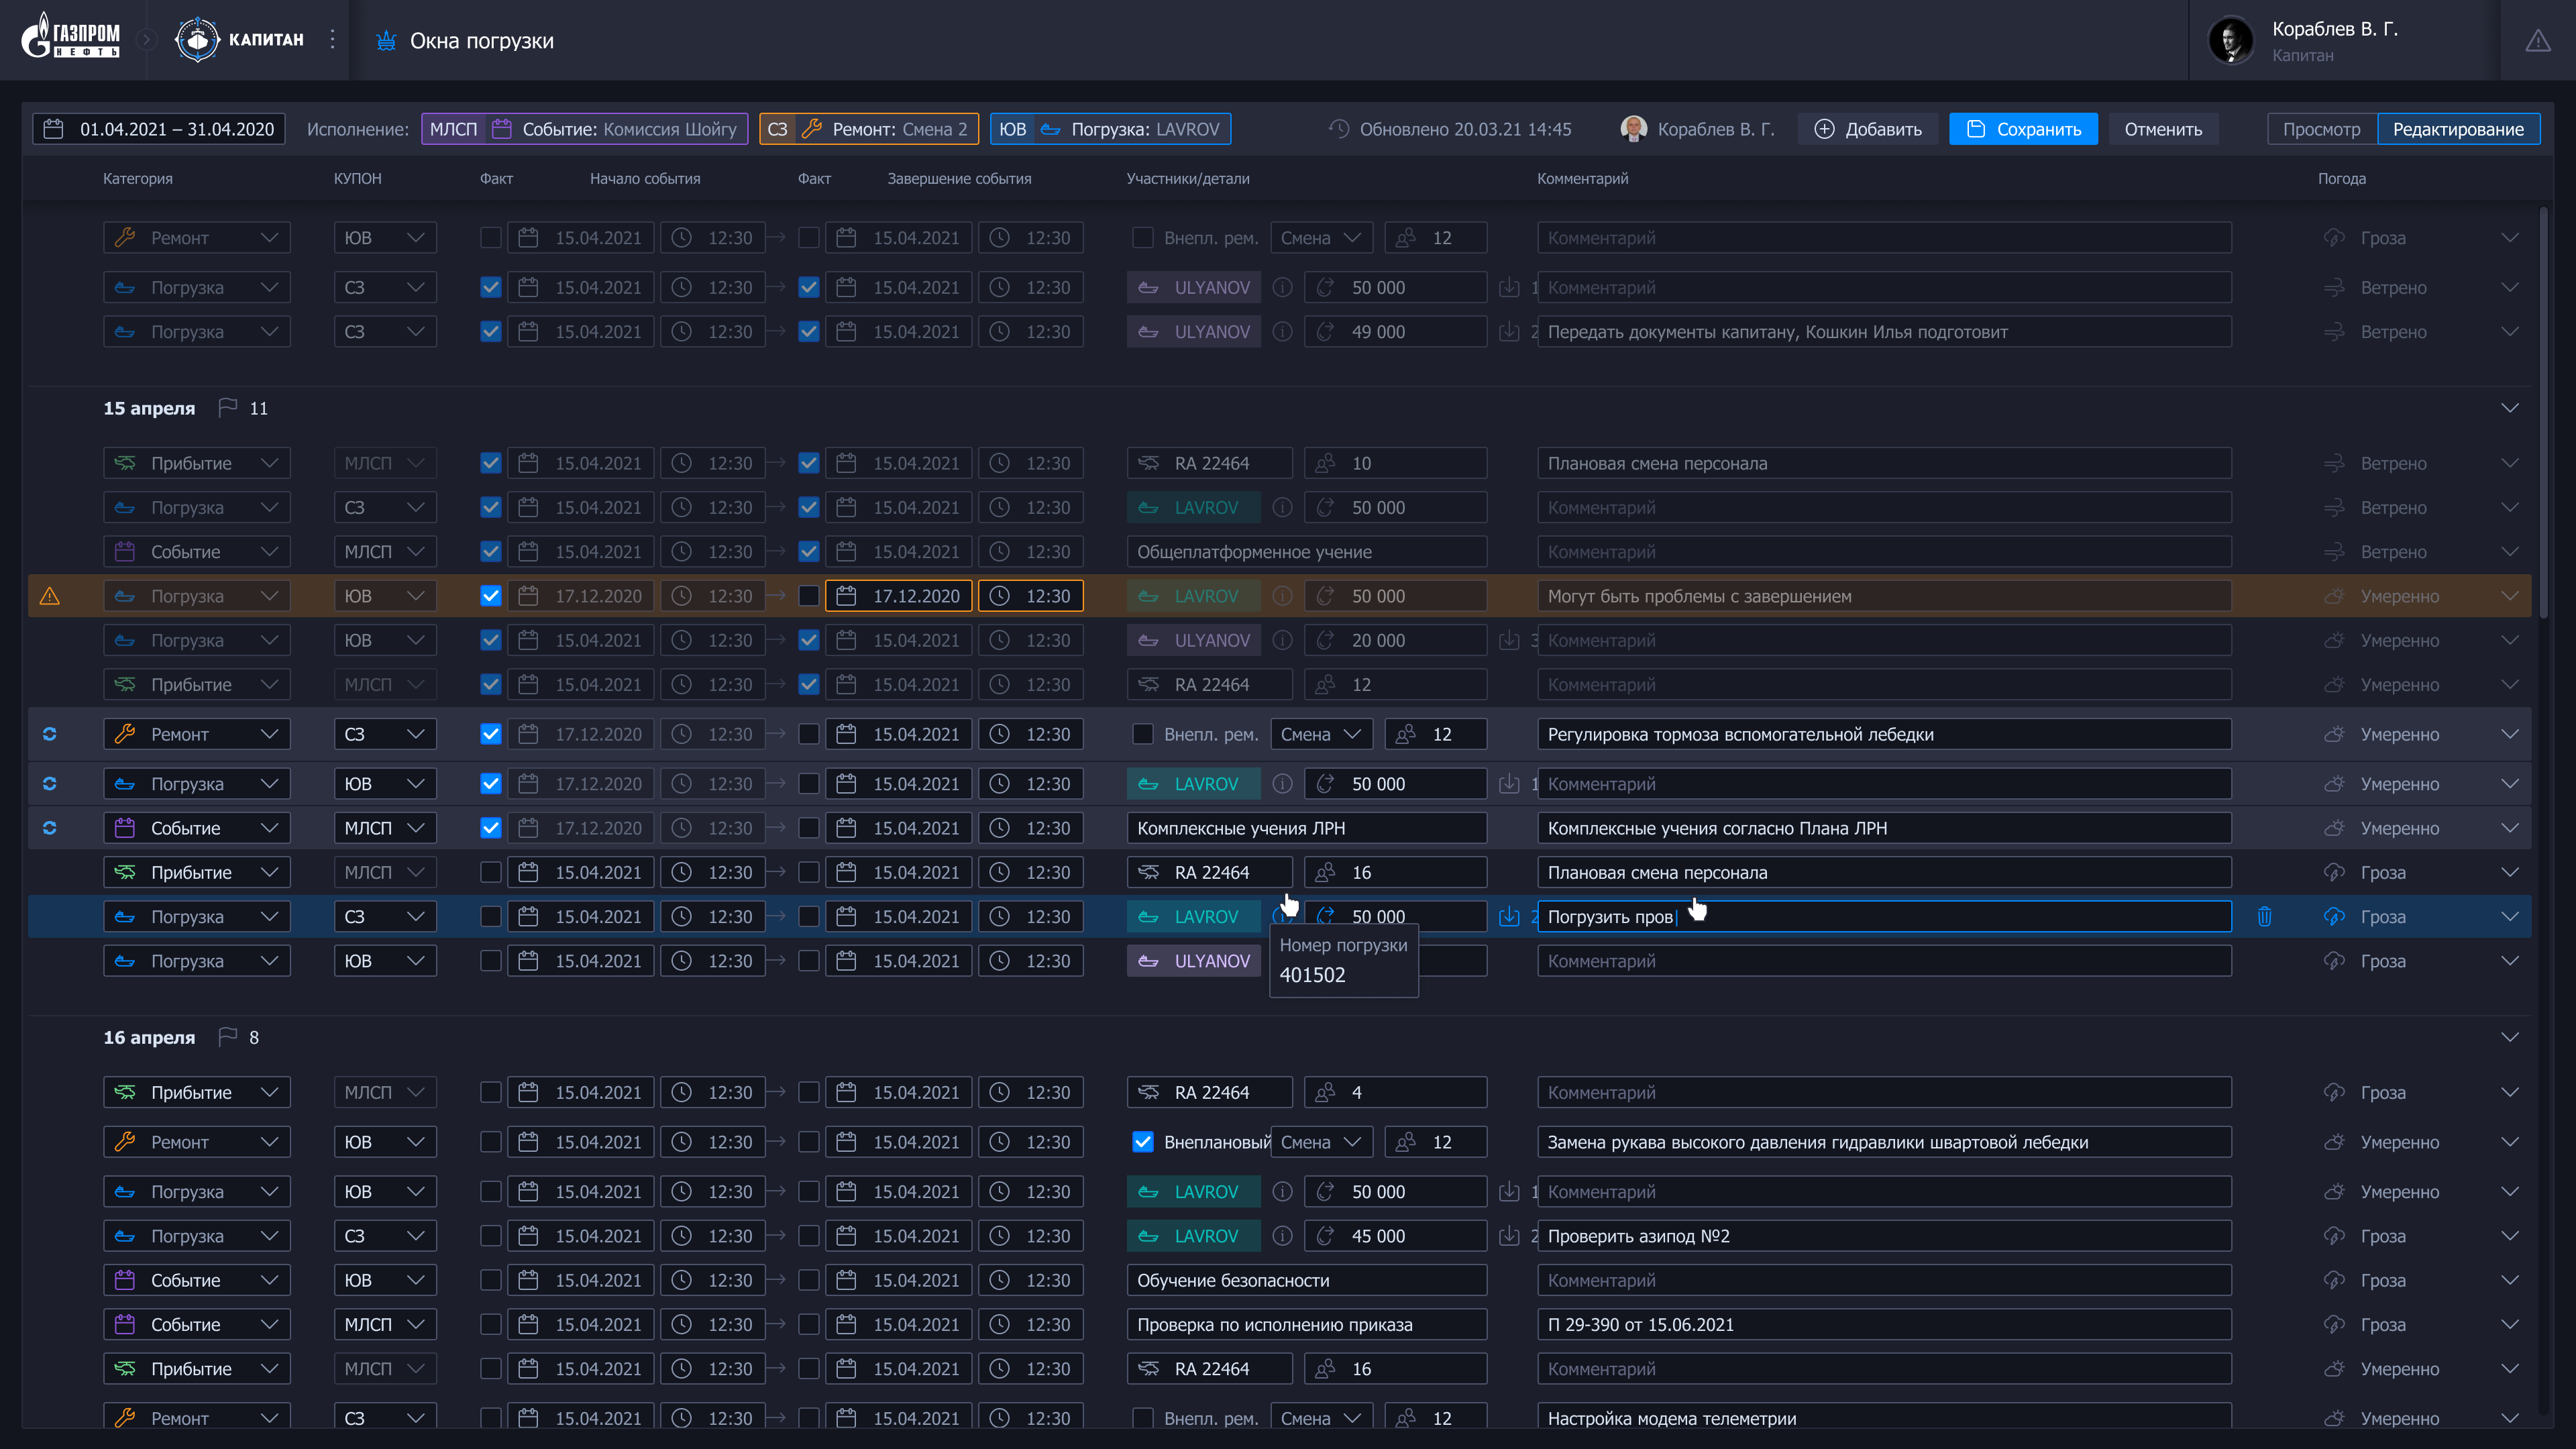Click the Добавить button

1867,129
